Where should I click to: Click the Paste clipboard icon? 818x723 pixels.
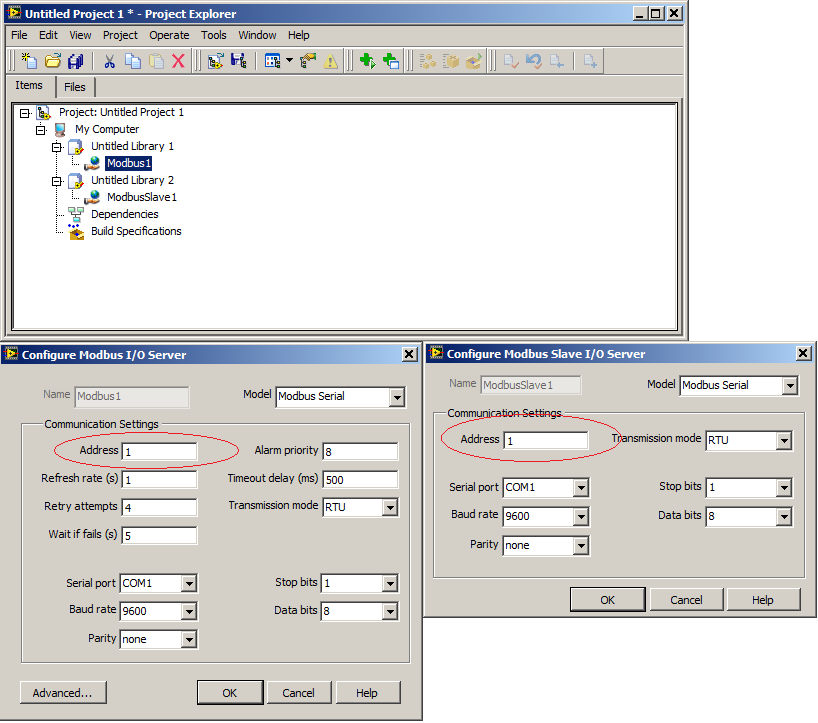click(156, 61)
